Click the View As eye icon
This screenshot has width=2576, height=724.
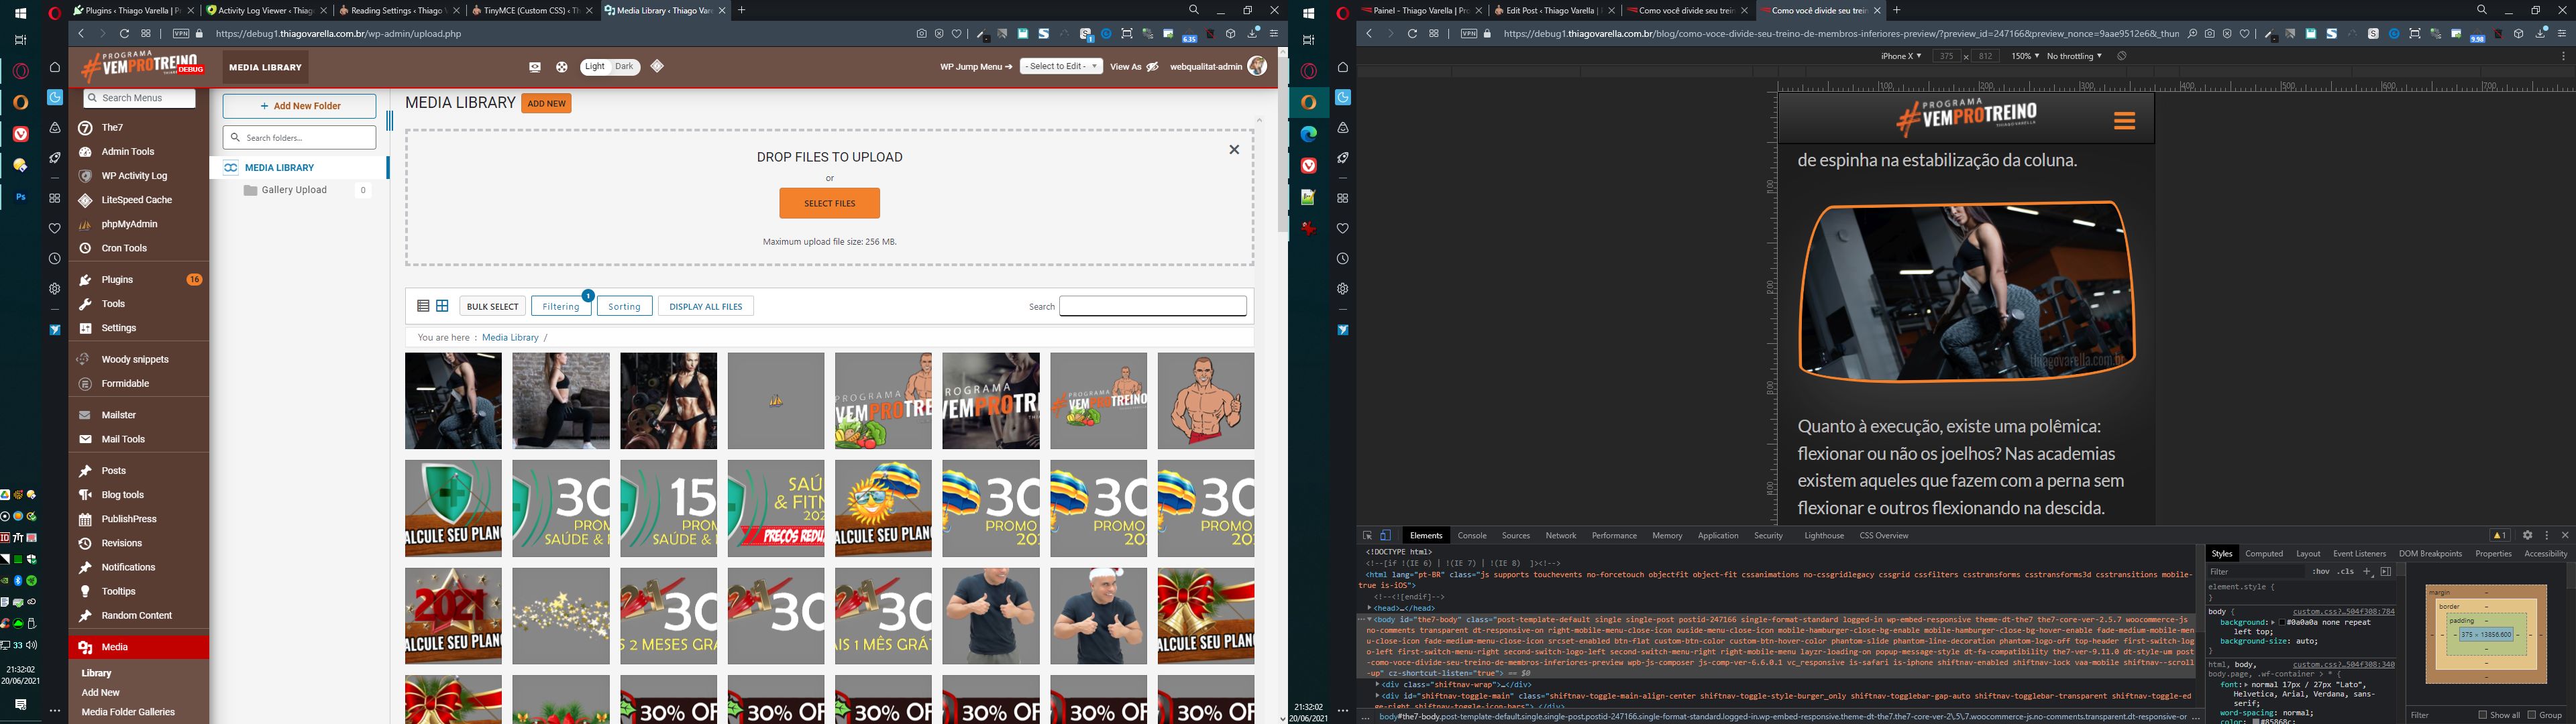pyautogui.click(x=1152, y=67)
